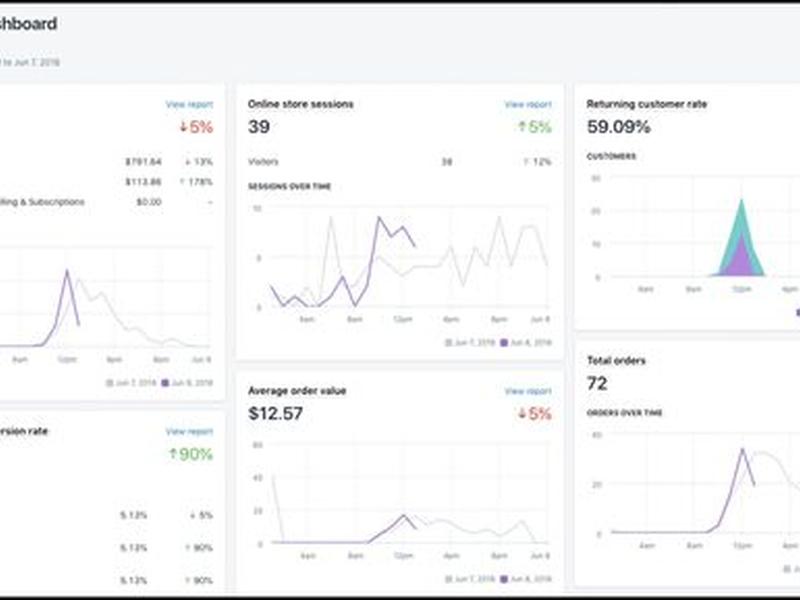Screen dimensions: 800x600
Task: Select the Returning customer rate heading
Action: pyautogui.click(x=646, y=104)
